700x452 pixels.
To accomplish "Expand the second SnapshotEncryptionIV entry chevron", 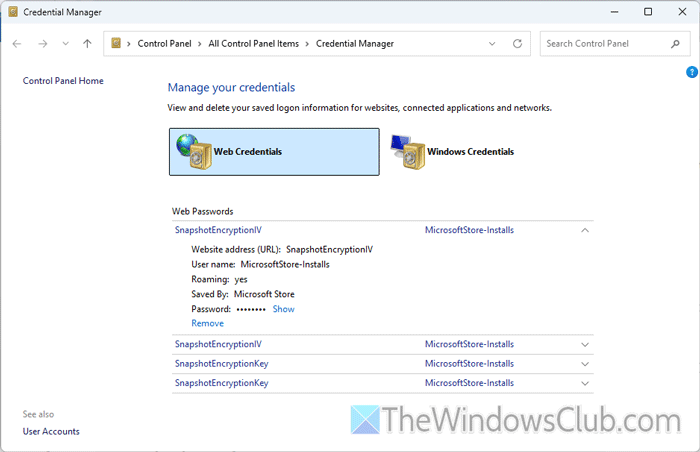I will 585,345.
